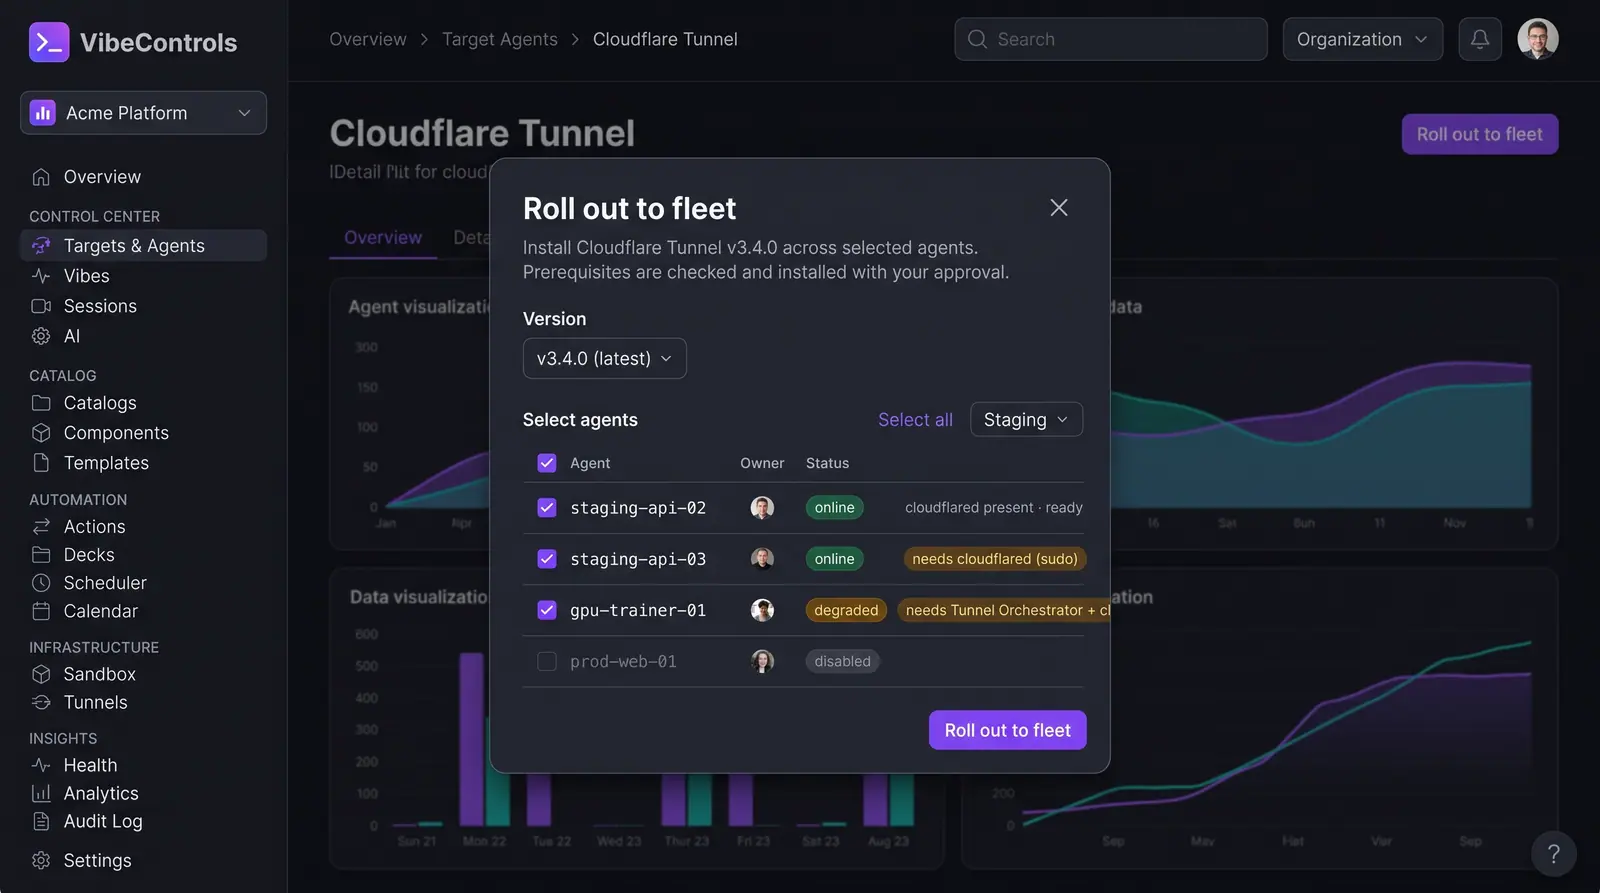Click the Analytics bar chart icon
This screenshot has height=893, width=1600.
click(x=41, y=794)
